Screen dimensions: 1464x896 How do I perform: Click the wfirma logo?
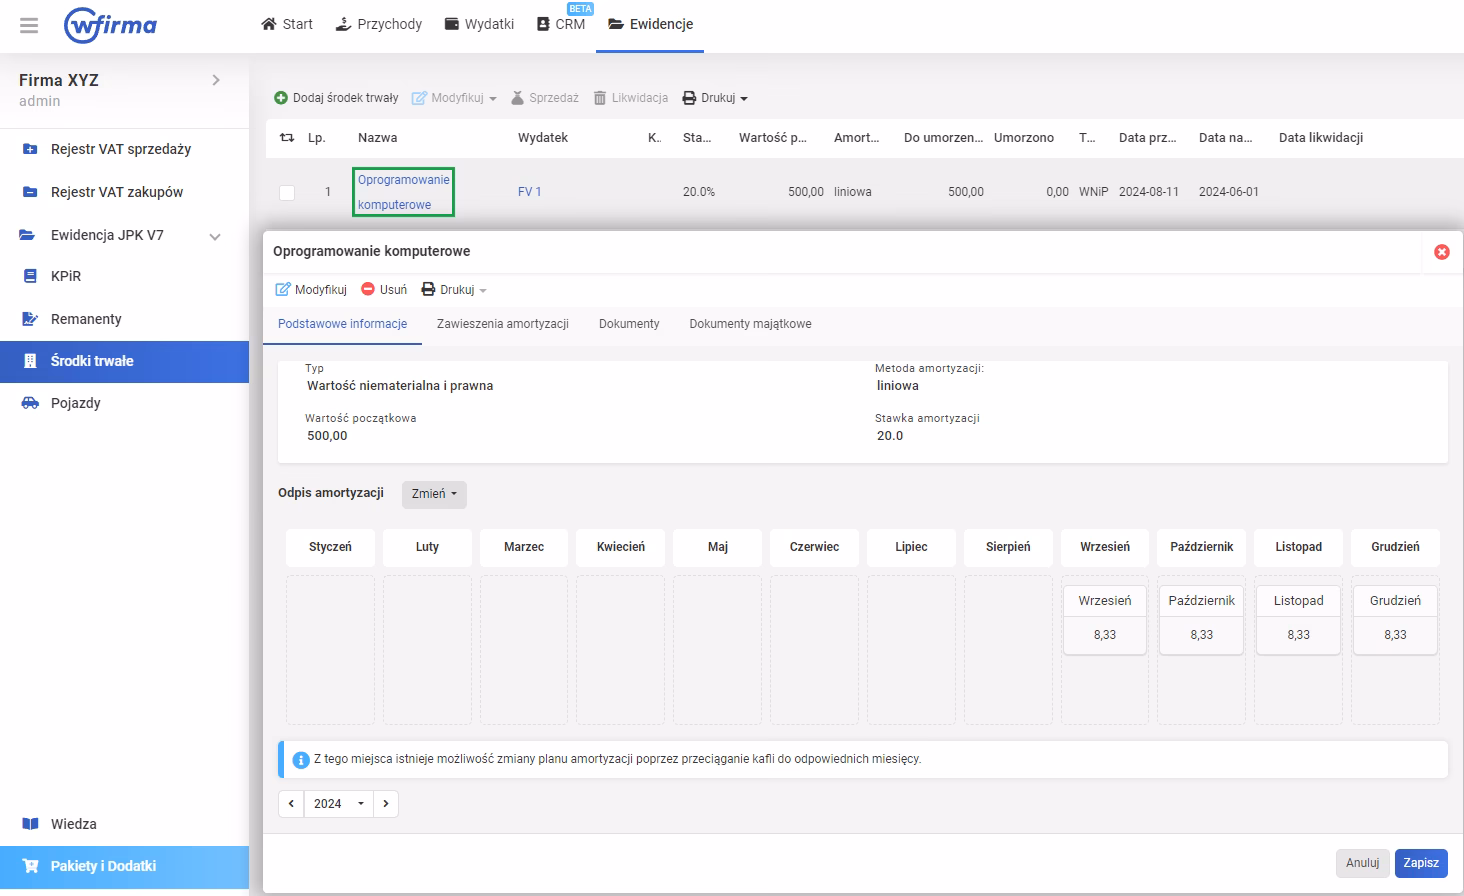pos(110,25)
